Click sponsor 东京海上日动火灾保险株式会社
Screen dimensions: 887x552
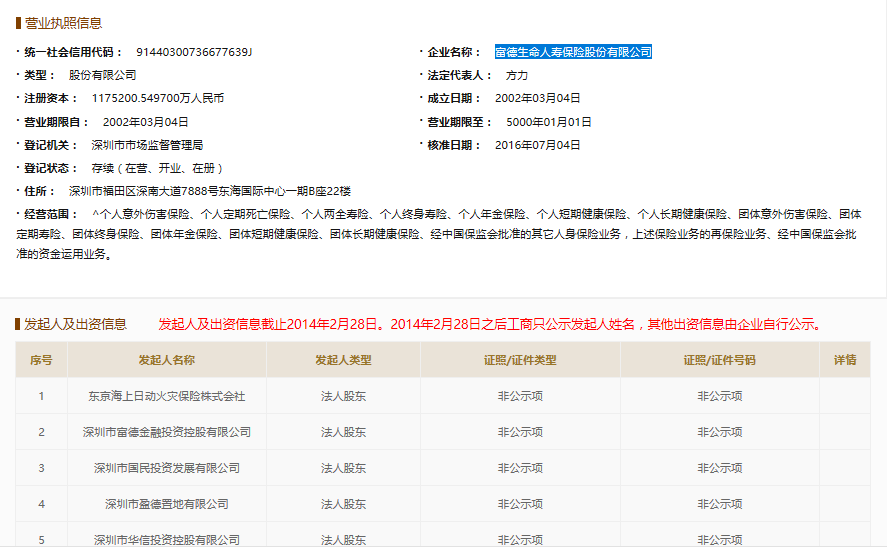point(167,396)
